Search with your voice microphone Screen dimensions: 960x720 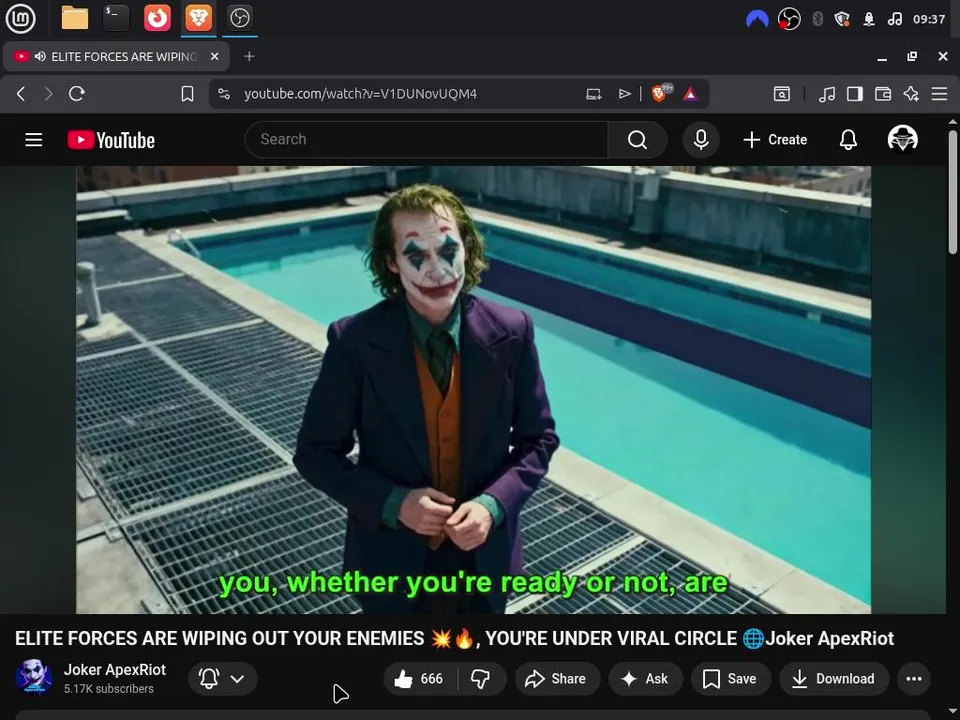pyautogui.click(x=701, y=140)
